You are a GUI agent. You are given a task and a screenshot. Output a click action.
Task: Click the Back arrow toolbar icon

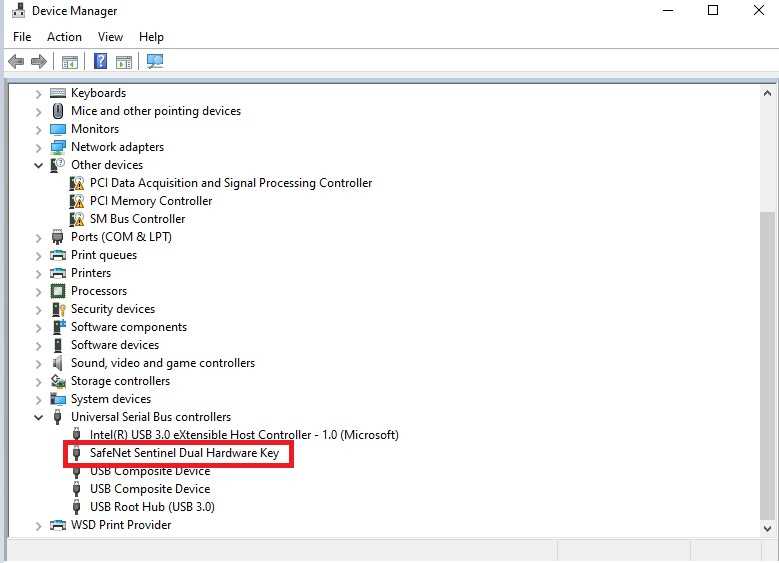16,62
